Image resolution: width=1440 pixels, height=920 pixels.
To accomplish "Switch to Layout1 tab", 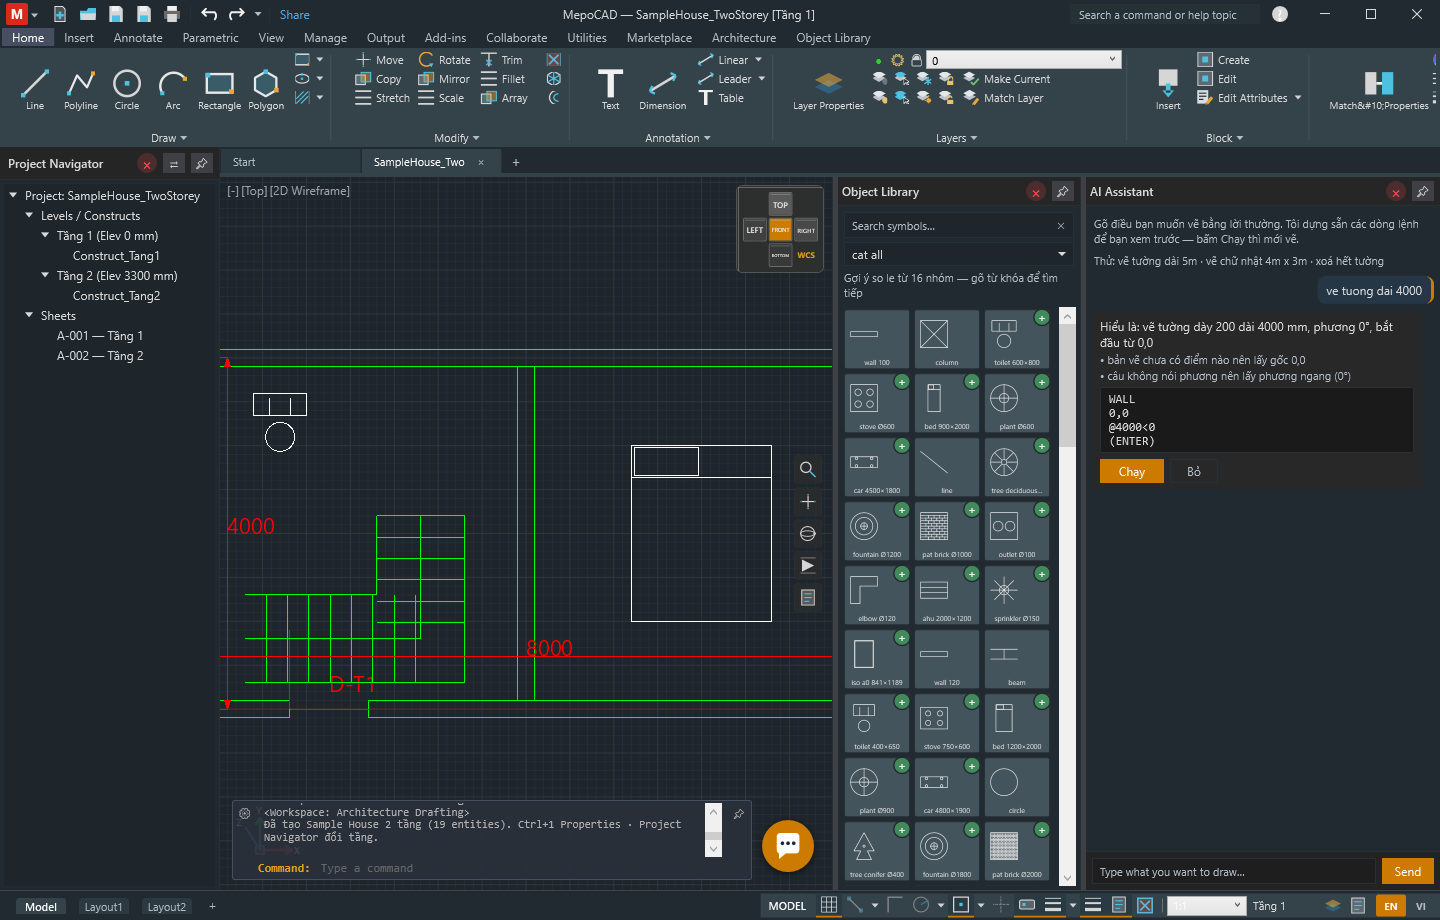I will pos(103,907).
